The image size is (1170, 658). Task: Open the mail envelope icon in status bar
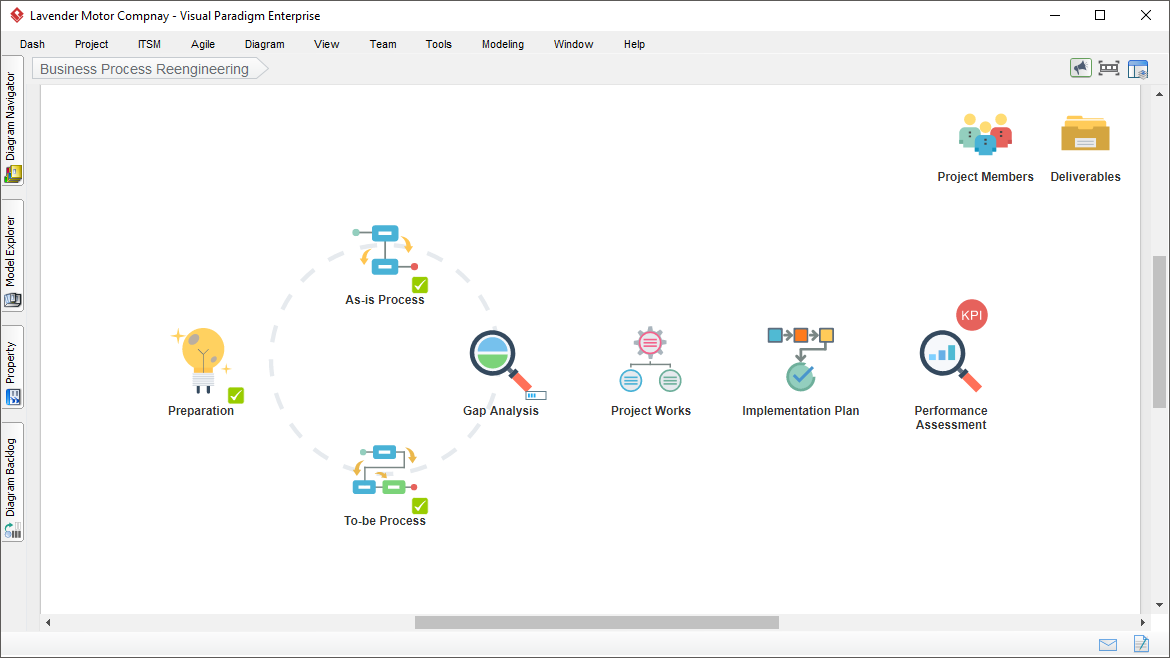[x=1107, y=645]
